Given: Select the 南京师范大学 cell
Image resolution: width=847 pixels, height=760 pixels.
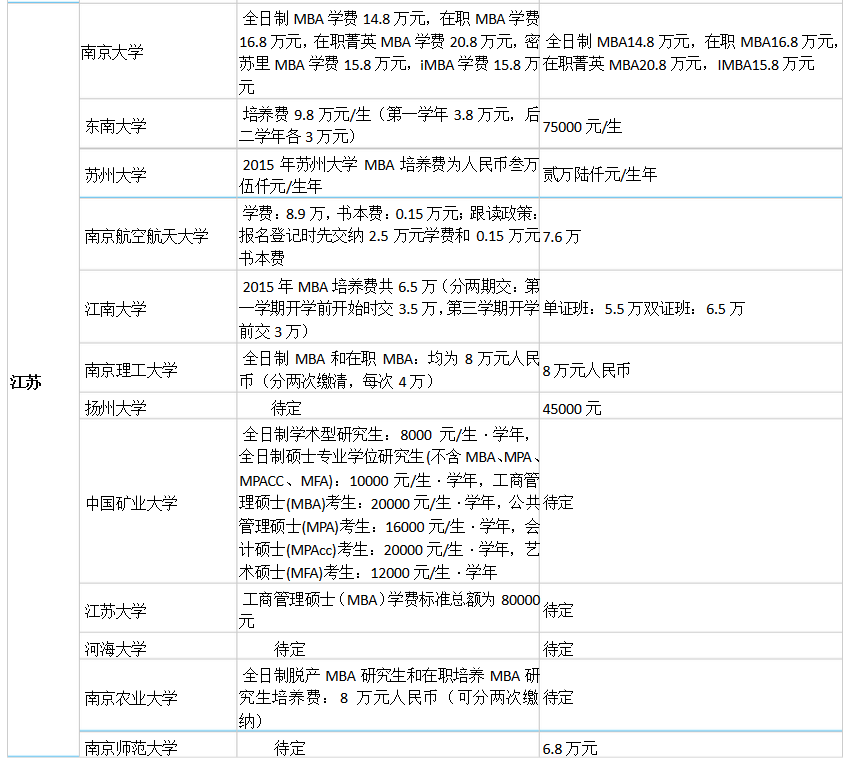Looking at the screenshot, I should [158, 745].
